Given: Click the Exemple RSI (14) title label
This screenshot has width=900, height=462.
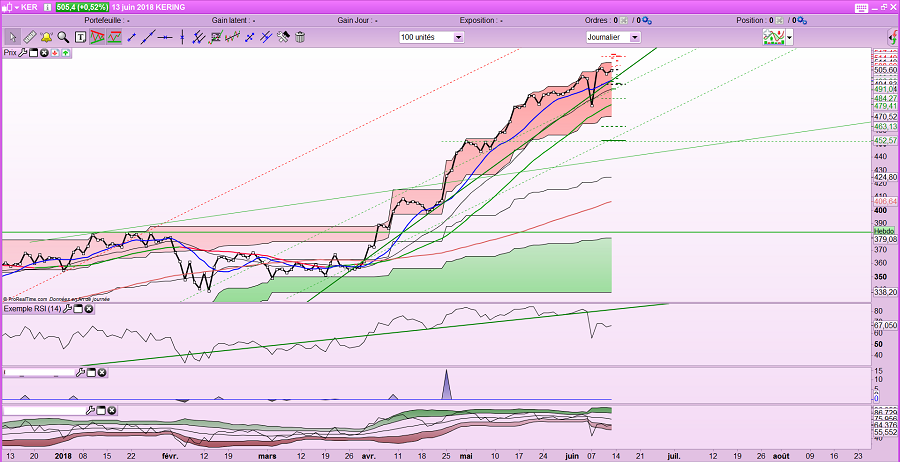Looking at the screenshot, I should click(x=33, y=309).
